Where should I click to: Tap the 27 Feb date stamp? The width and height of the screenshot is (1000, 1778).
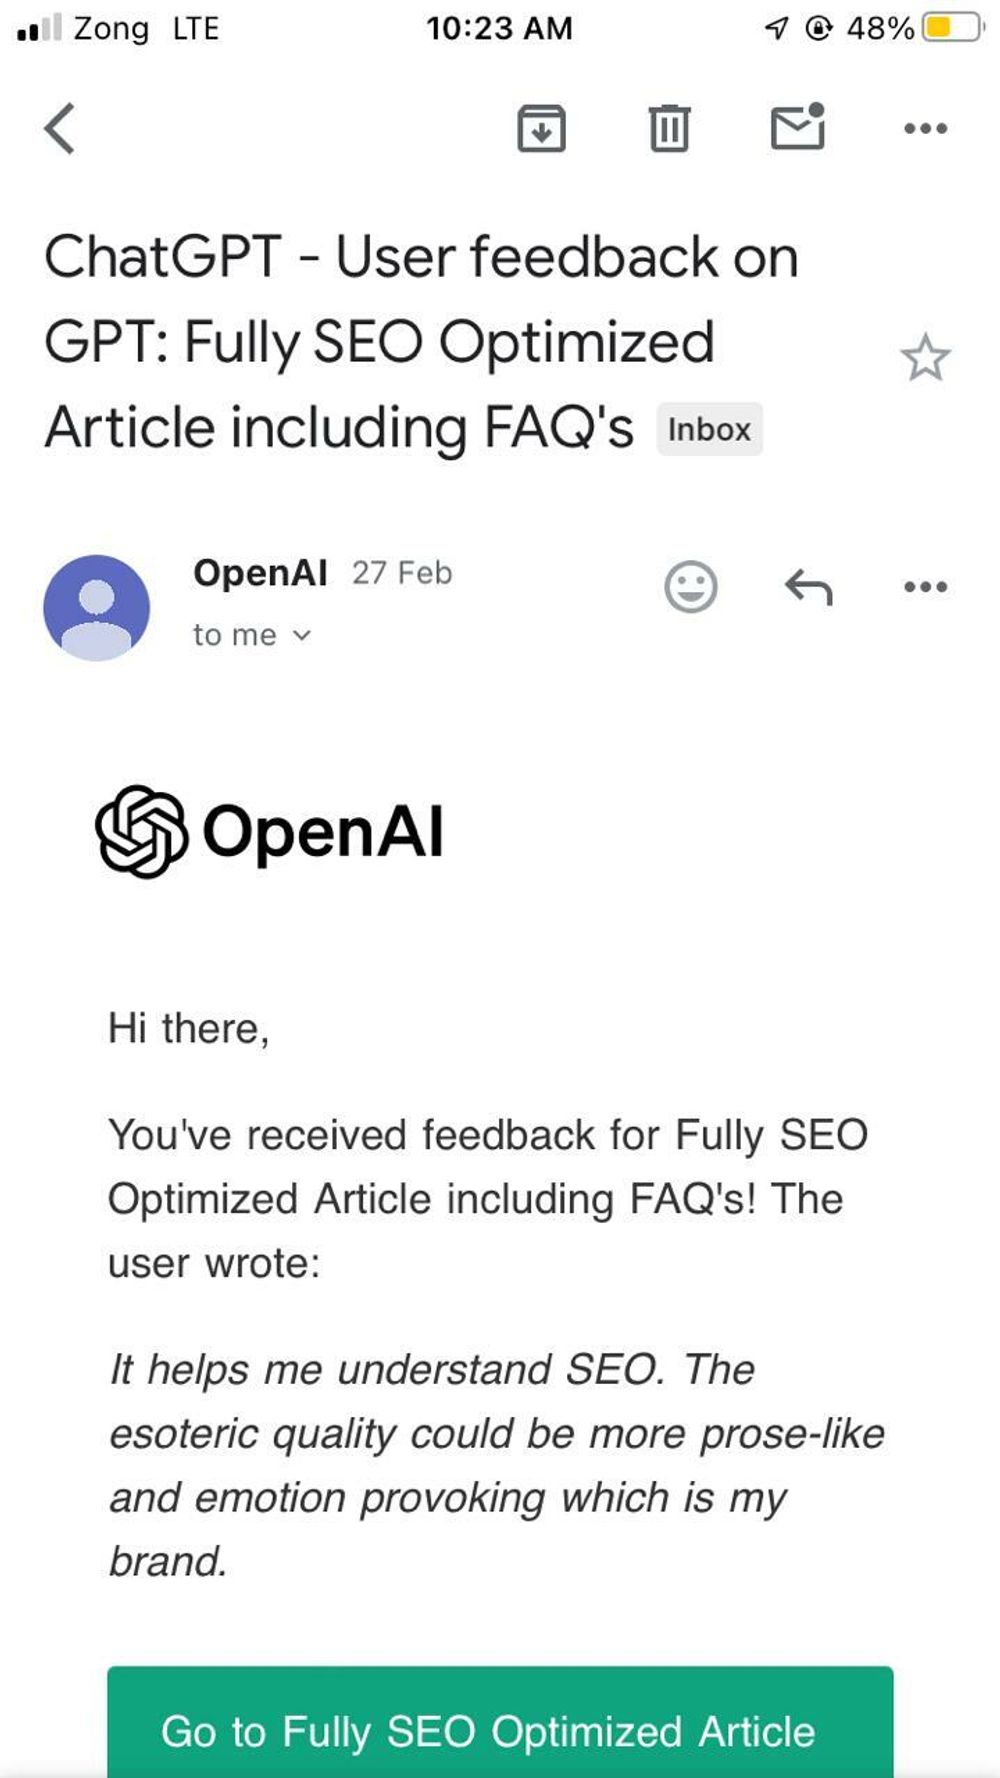[x=402, y=573]
